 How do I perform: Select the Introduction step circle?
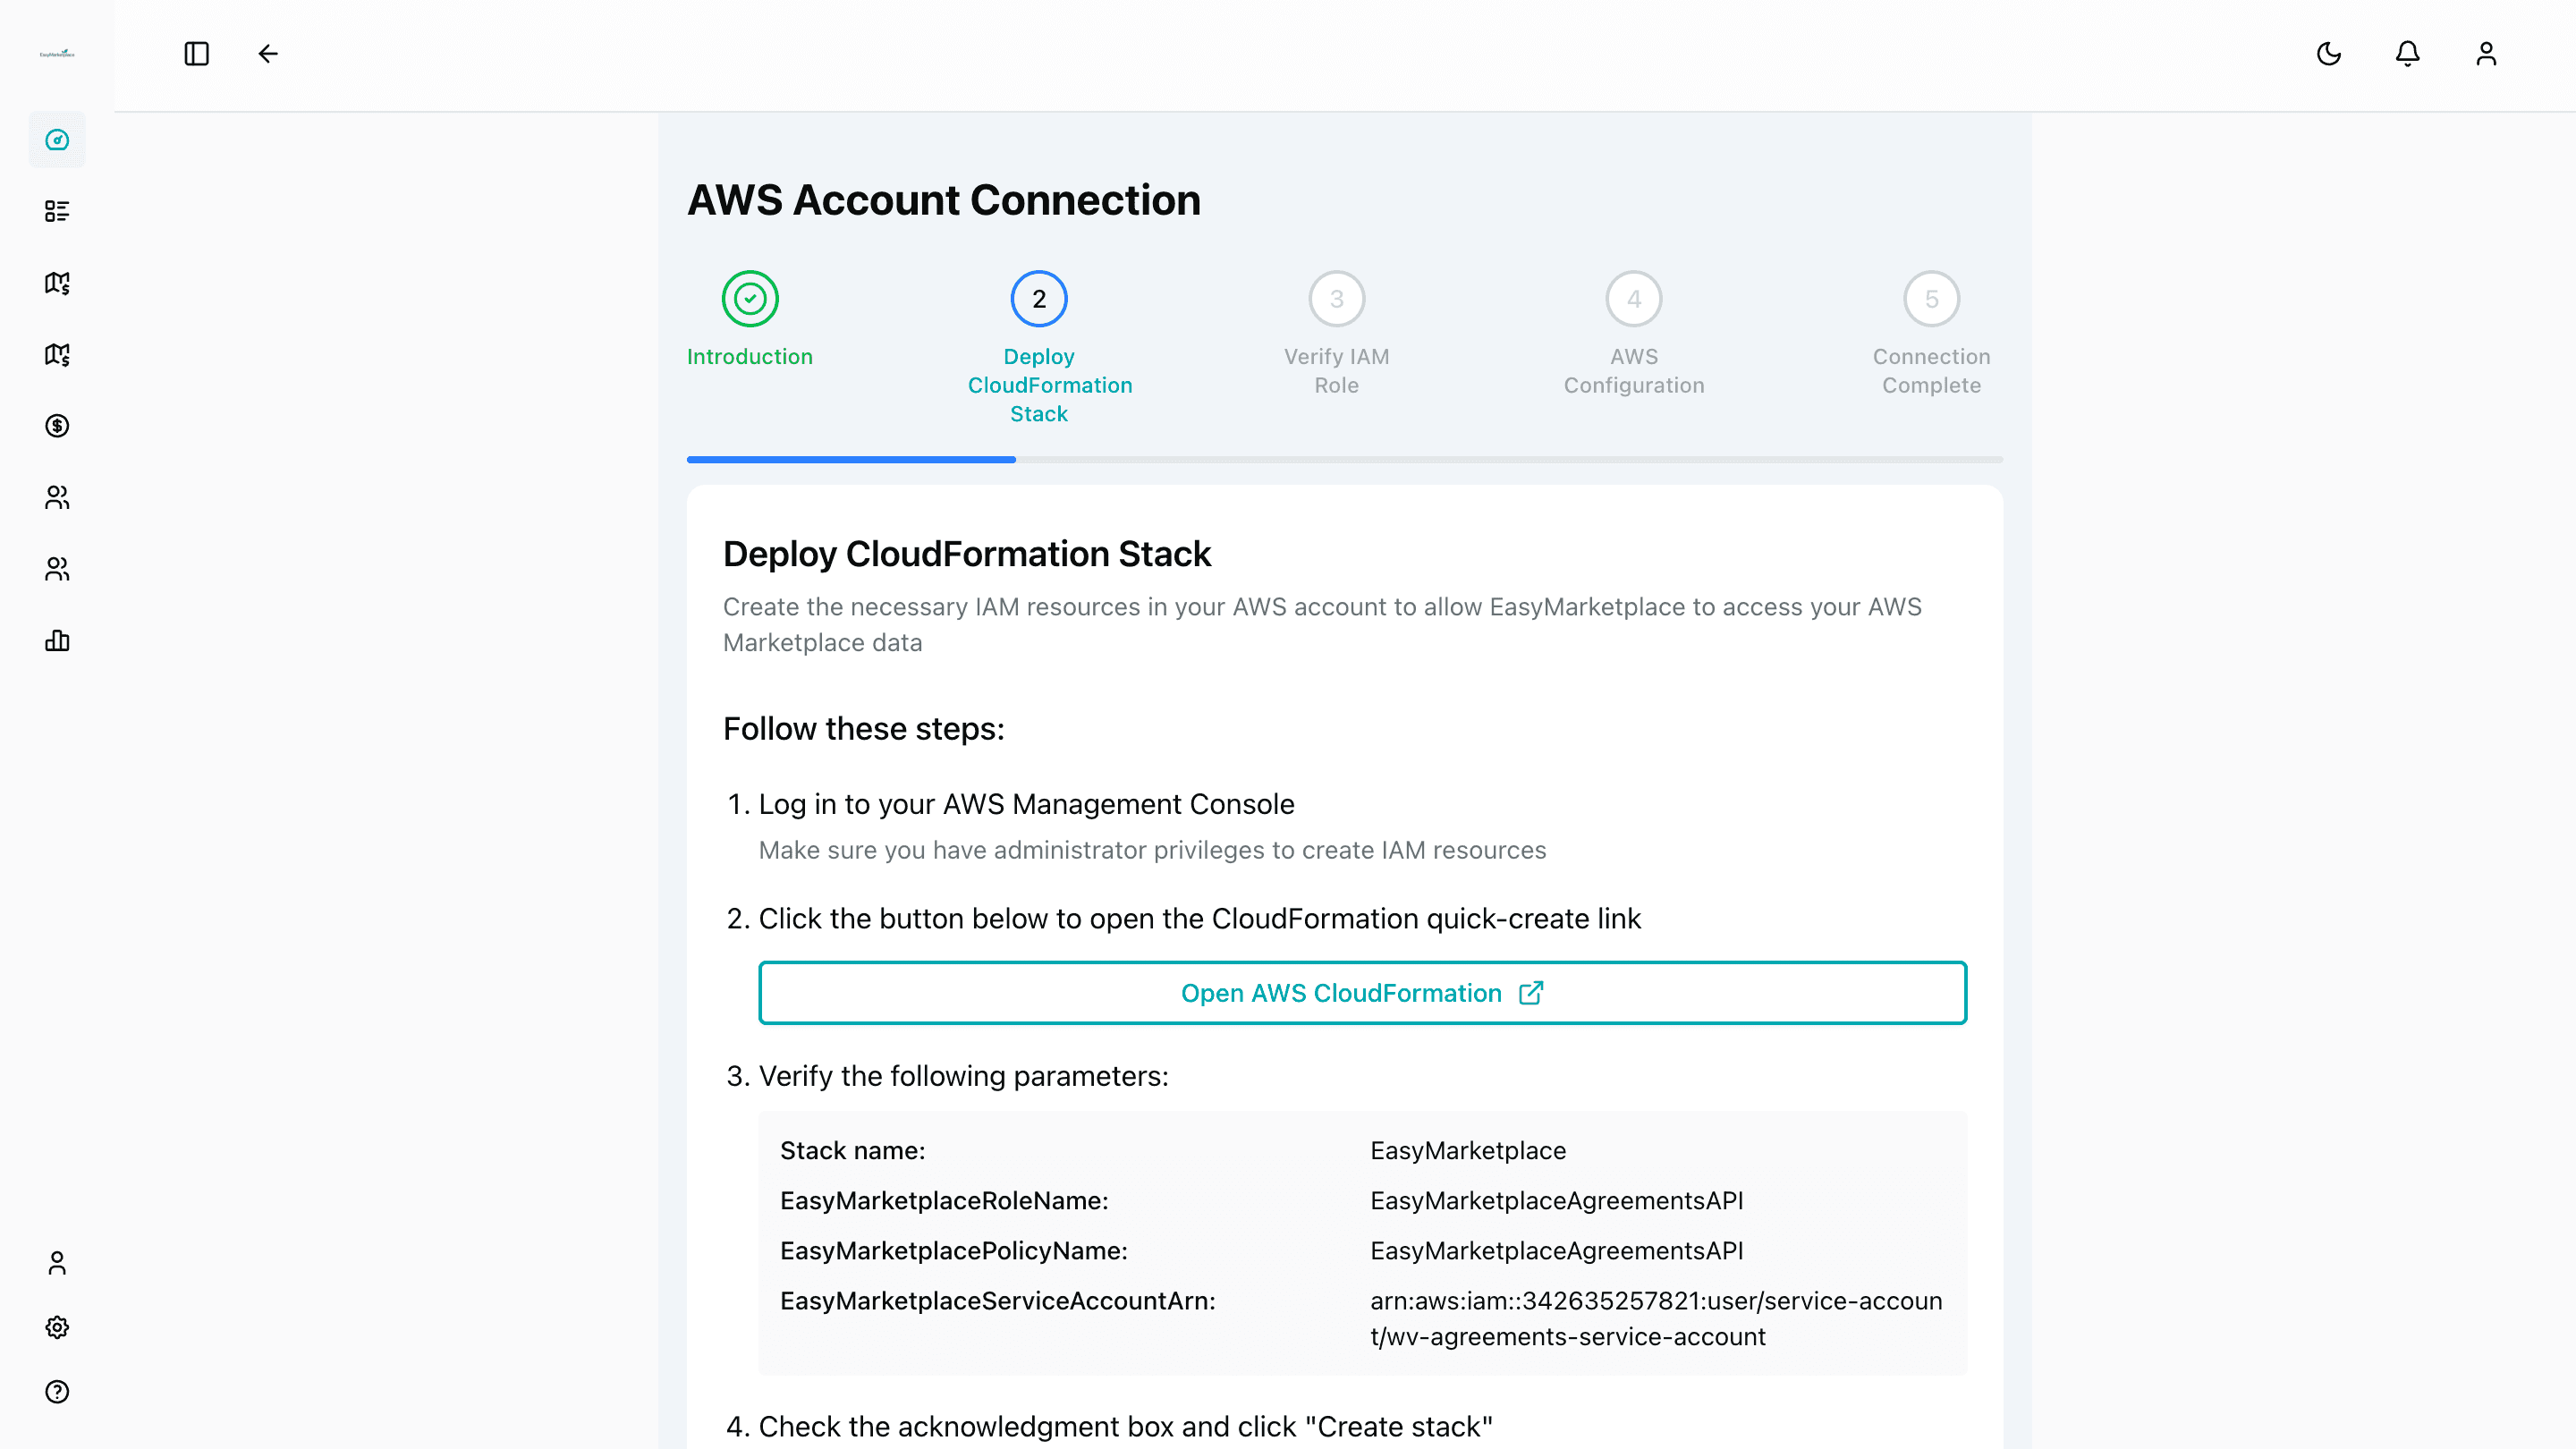coord(750,299)
